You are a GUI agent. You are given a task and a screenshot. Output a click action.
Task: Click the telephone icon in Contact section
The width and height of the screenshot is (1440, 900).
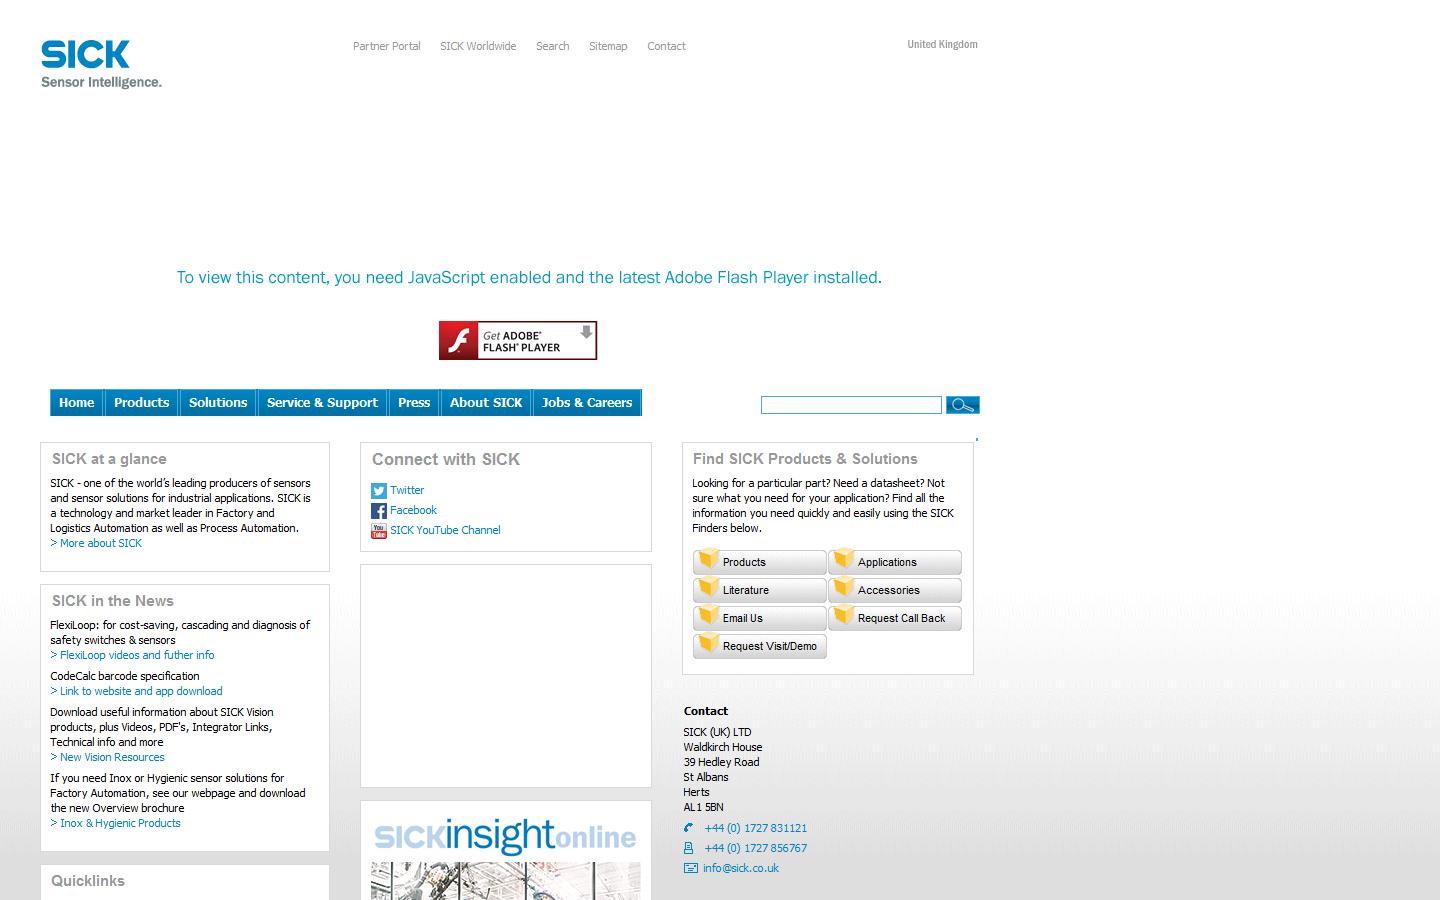689,828
